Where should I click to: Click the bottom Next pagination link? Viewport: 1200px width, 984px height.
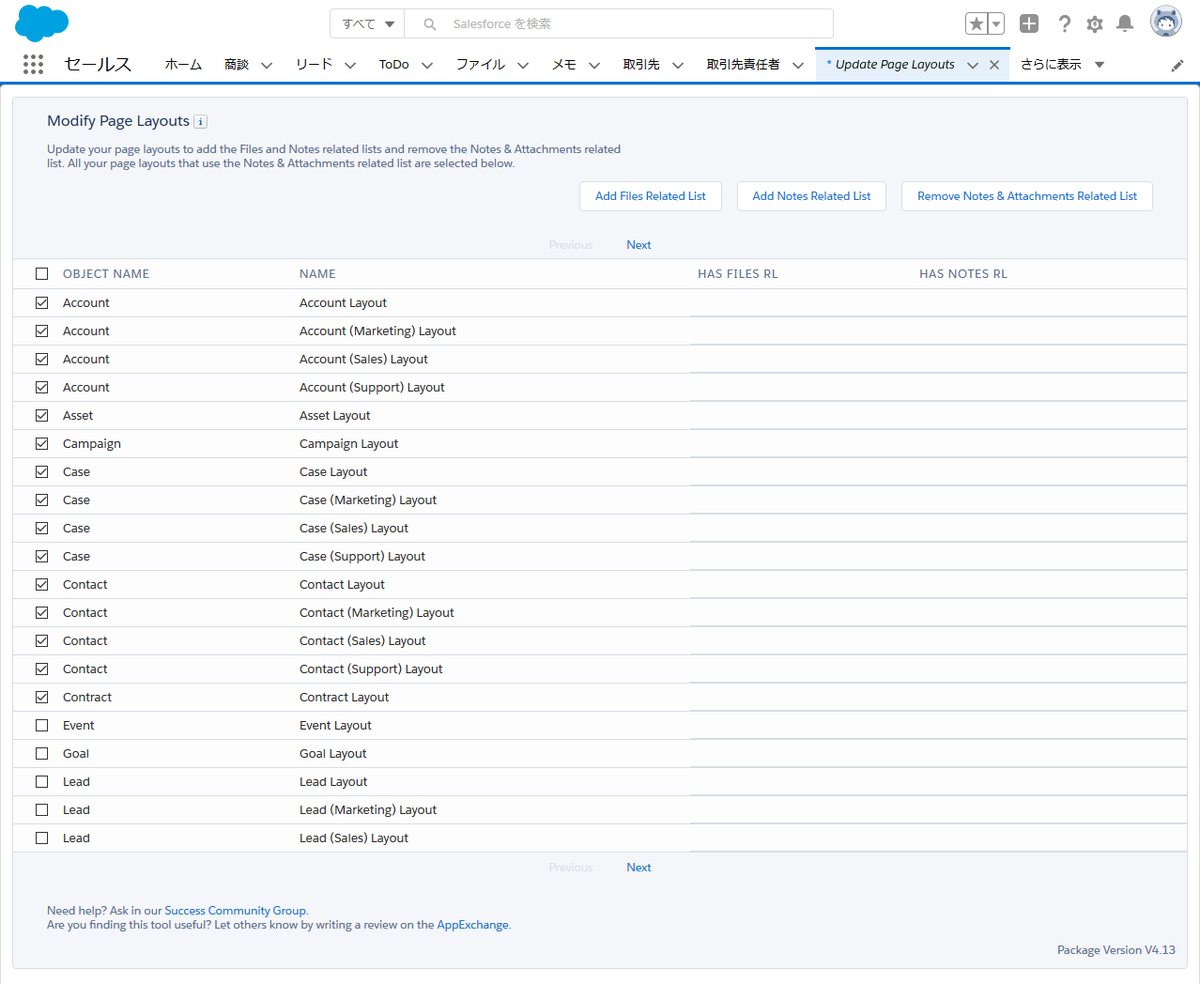coord(639,867)
